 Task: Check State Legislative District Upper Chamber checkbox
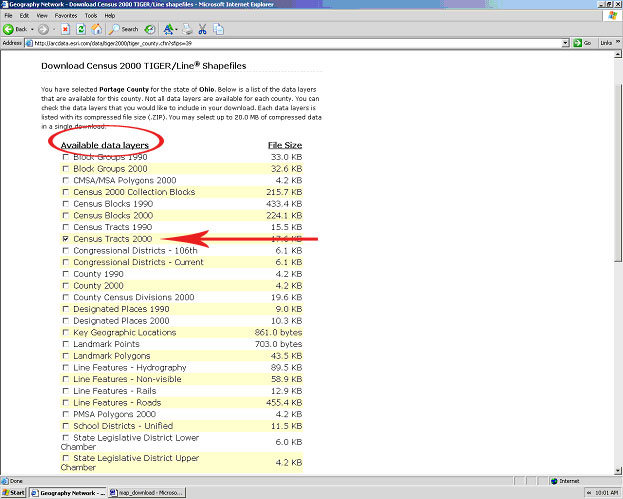pyautogui.click(x=66, y=458)
